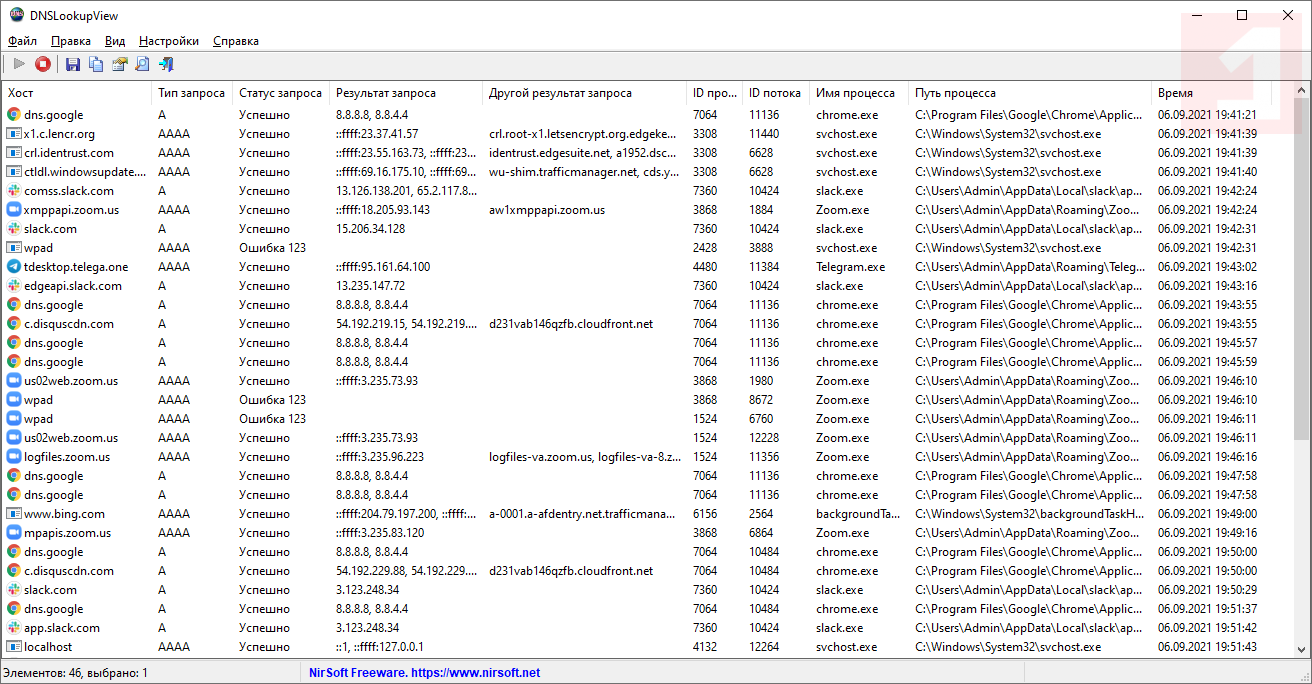
Task: Click the time 06.09.2021 19:51:43
Action: [1207, 647]
